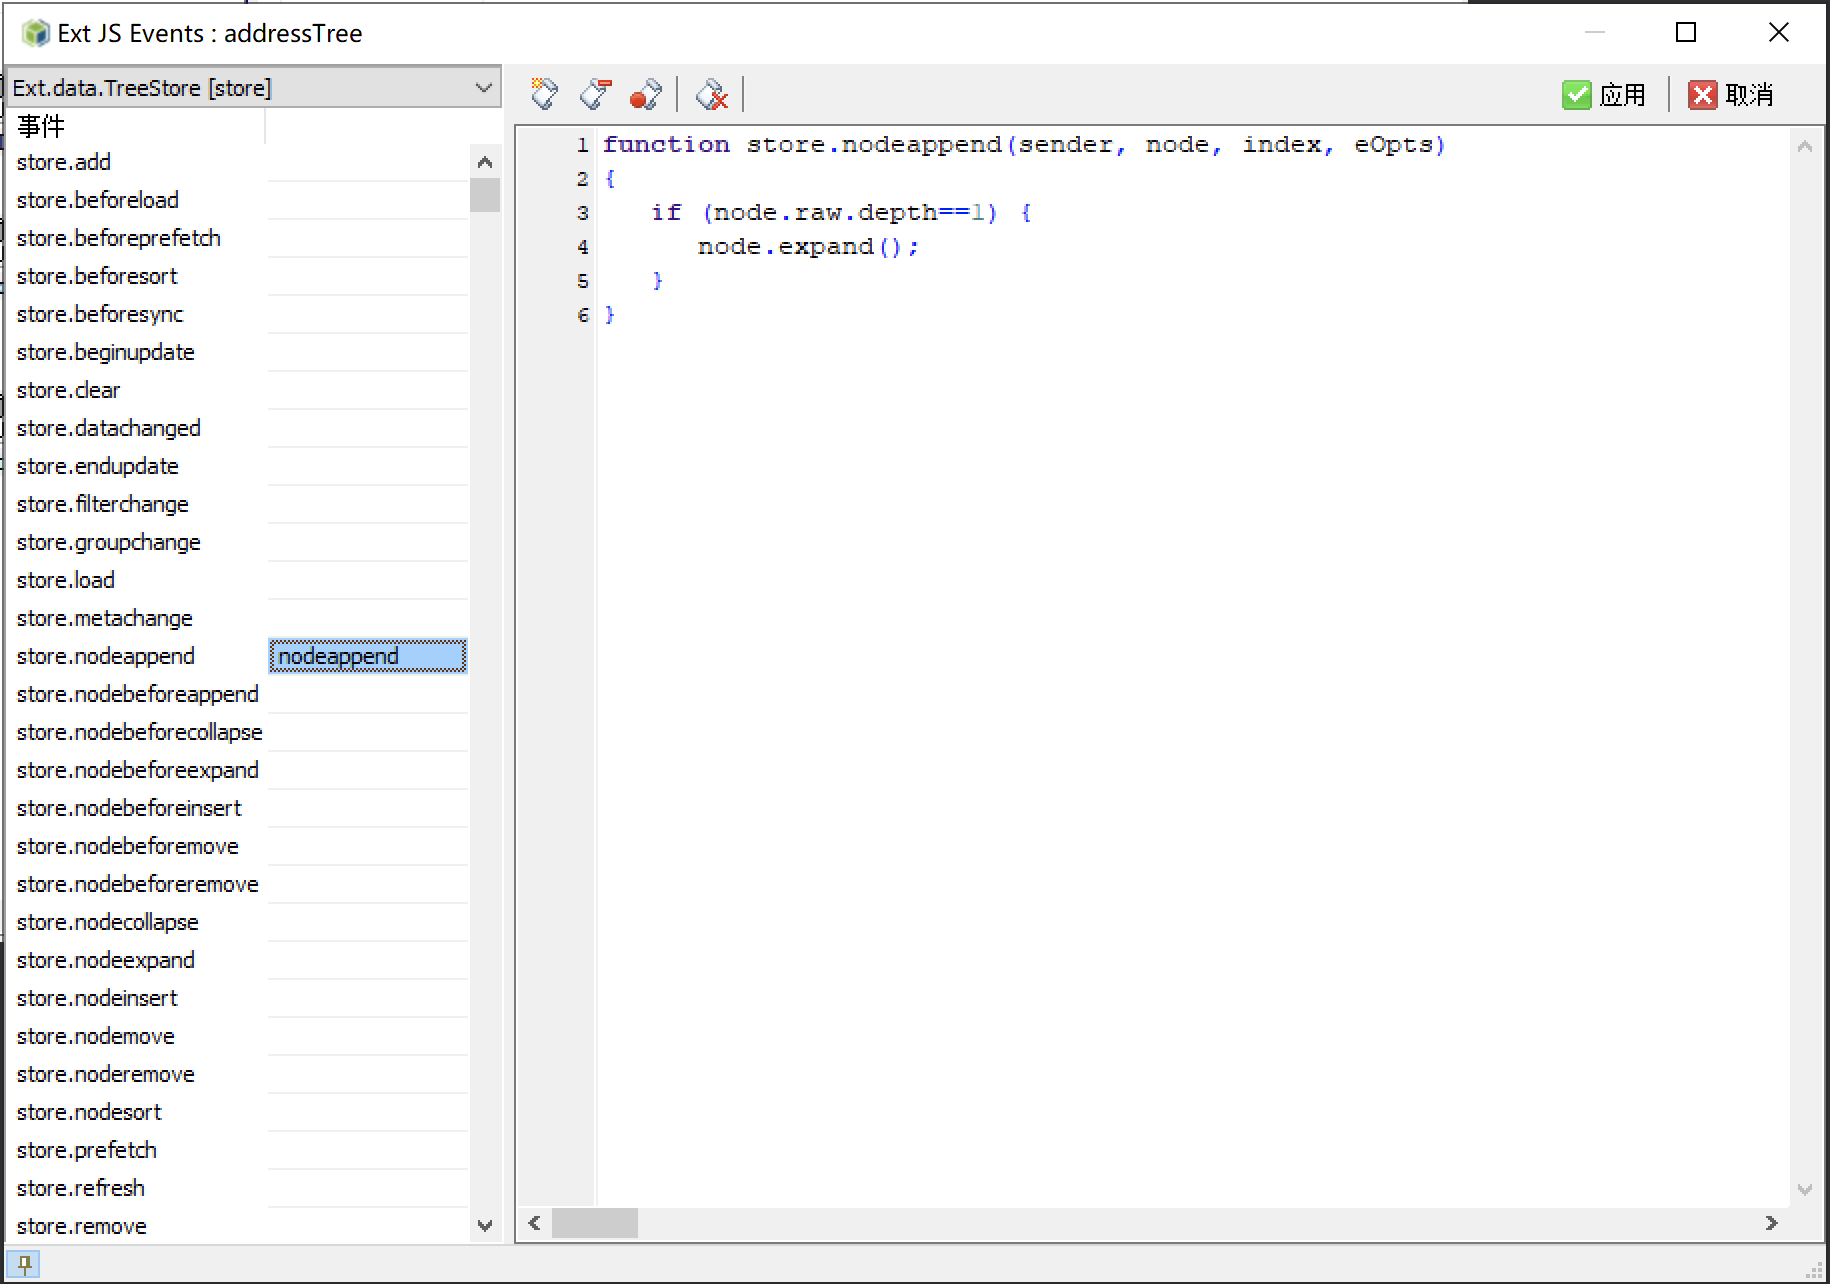Image resolution: width=1830 pixels, height=1284 pixels.
Task: Select the store.beforesync event
Action: [100, 314]
